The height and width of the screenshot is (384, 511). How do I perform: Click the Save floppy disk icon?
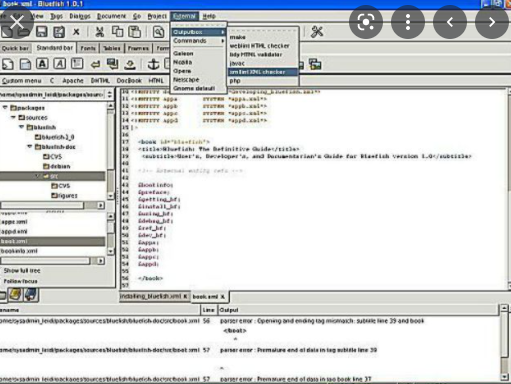pos(42,32)
